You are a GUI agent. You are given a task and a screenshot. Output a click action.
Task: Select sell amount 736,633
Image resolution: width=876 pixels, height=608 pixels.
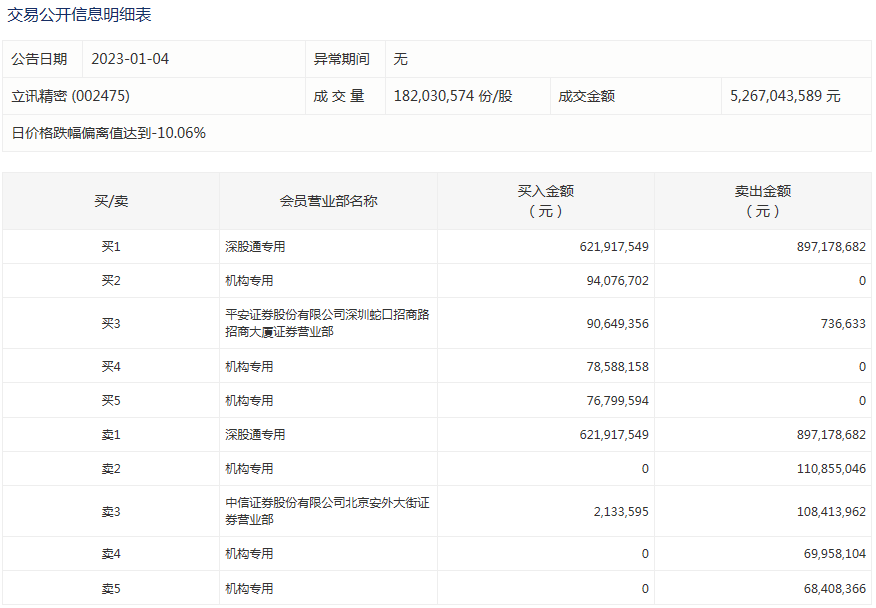843,324
